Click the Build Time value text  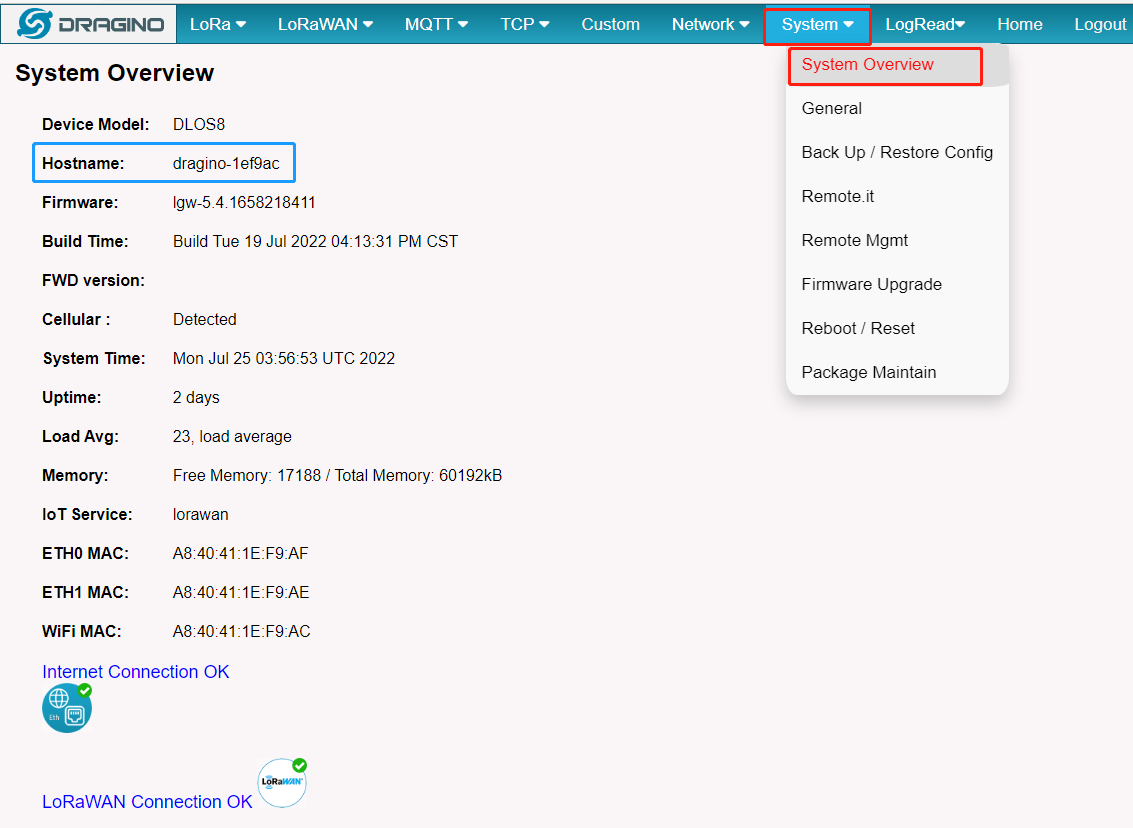pos(315,241)
